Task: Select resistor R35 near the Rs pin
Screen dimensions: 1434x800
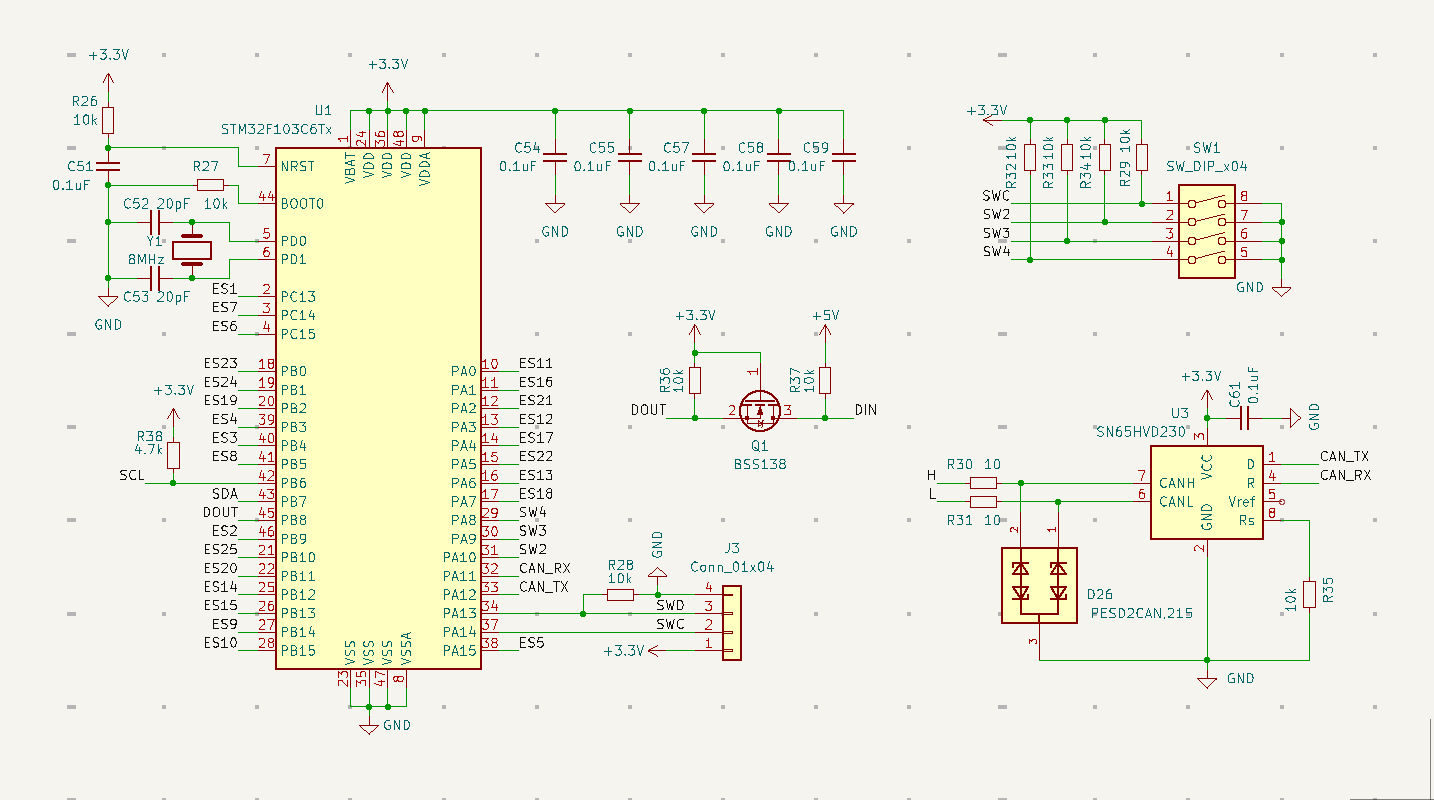Action: pos(1309,595)
